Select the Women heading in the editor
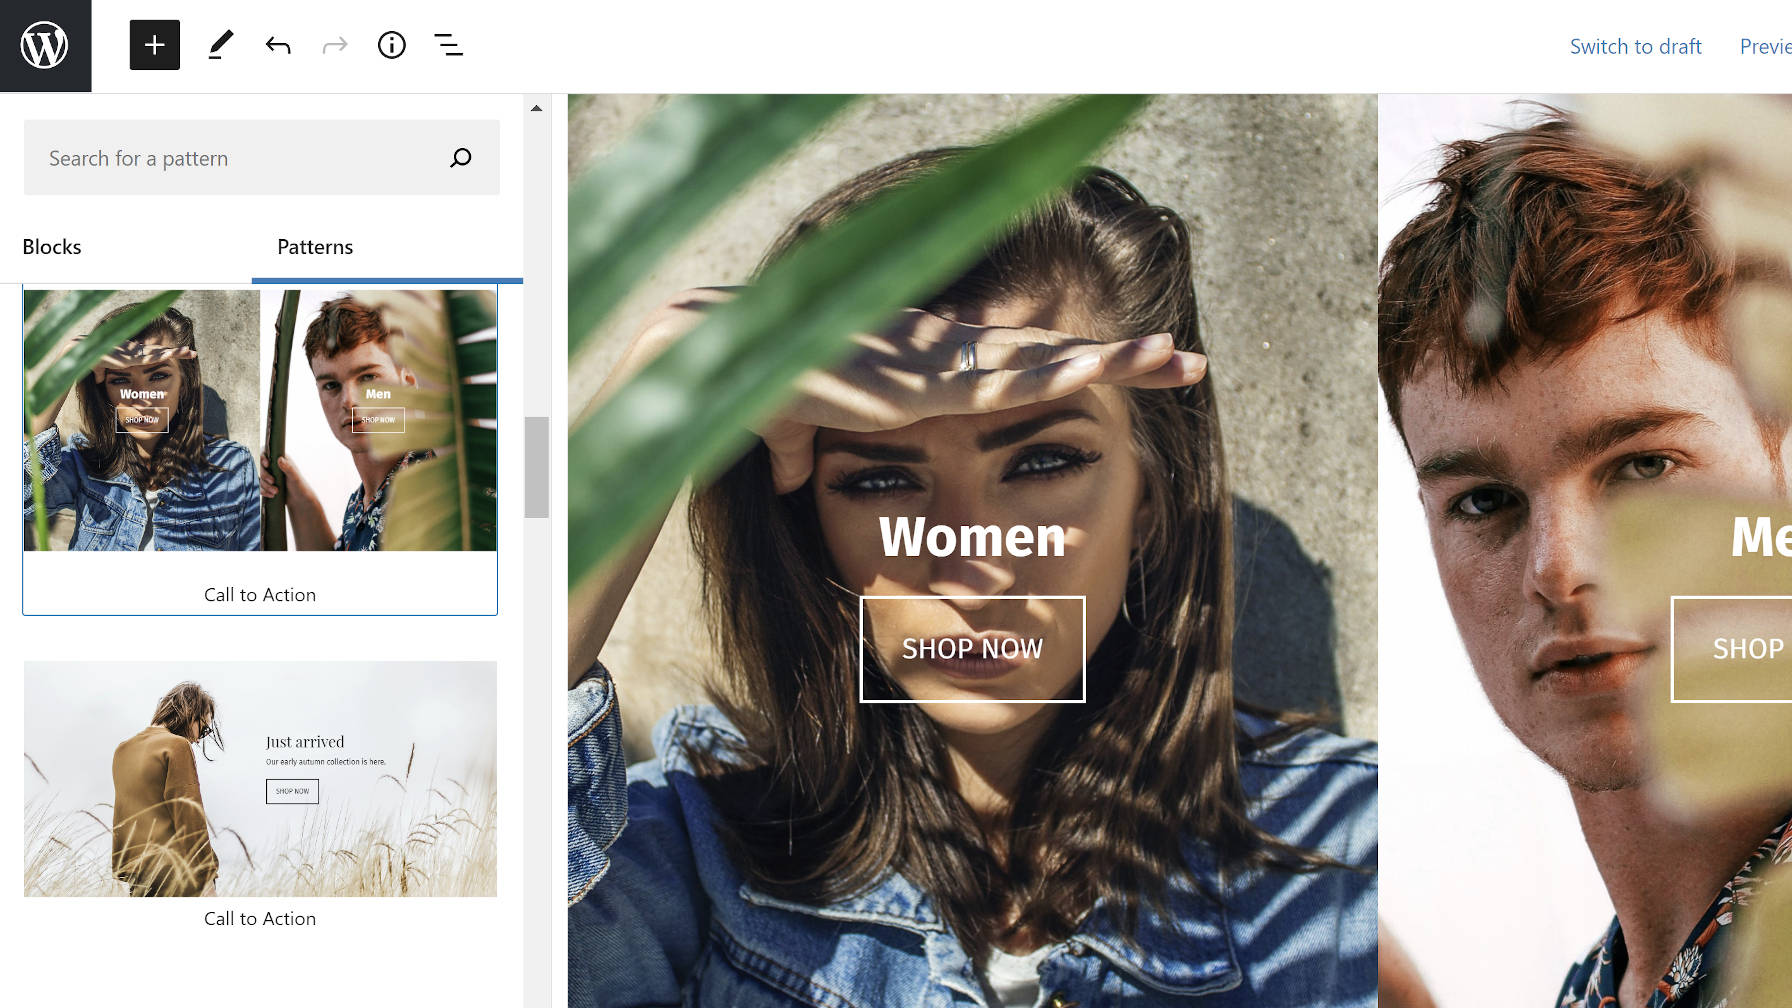 click(973, 537)
